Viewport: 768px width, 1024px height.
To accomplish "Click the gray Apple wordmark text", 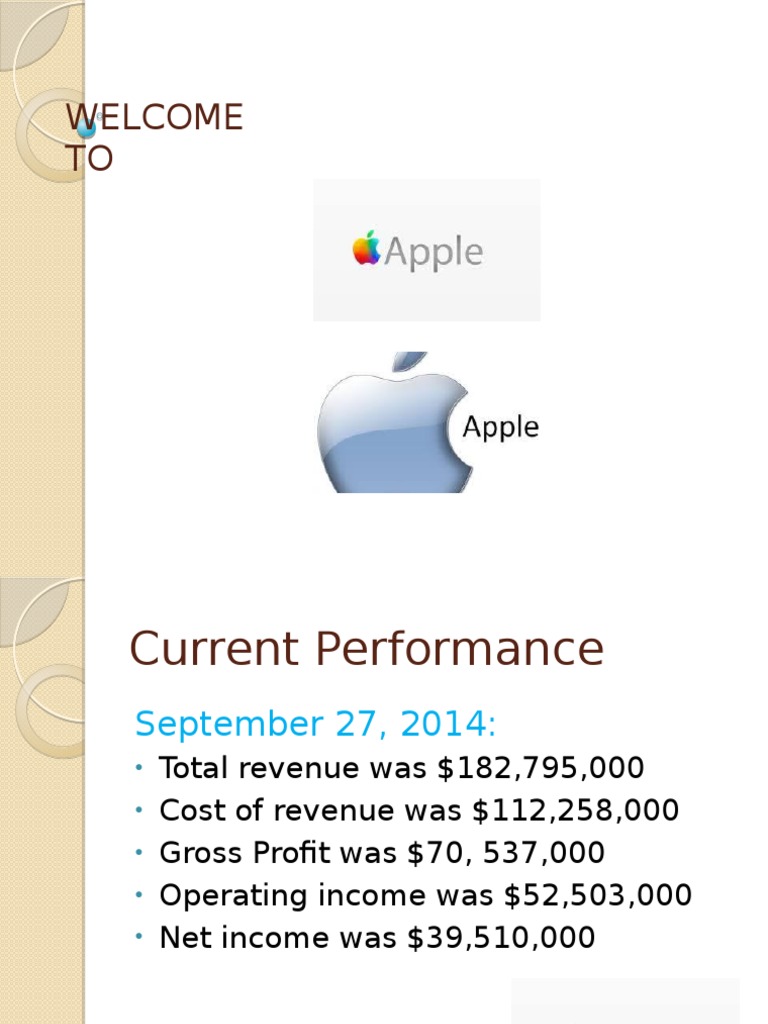I will pyautogui.click(x=433, y=252).
